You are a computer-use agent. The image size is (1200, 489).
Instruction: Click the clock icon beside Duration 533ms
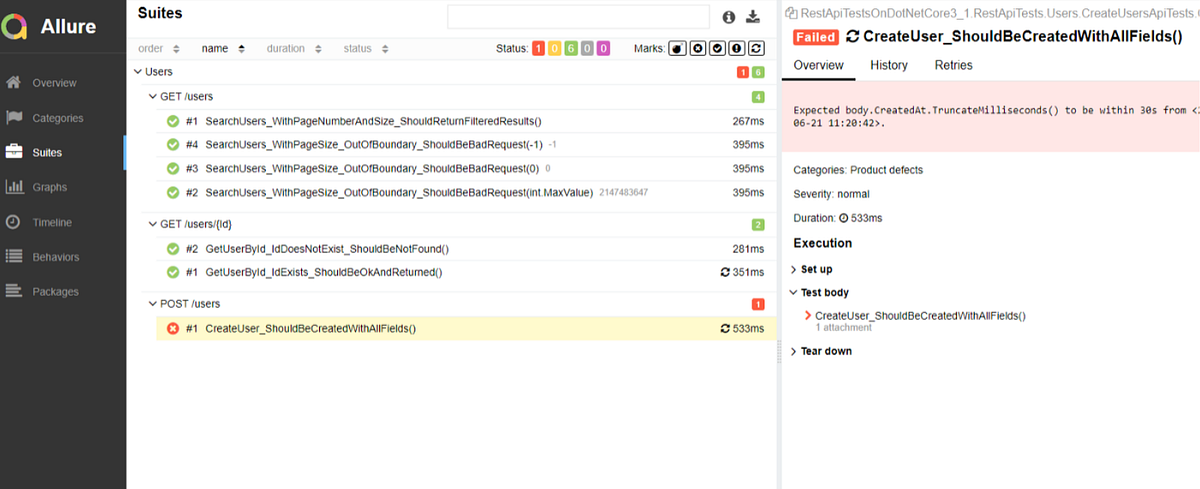click(844, 218)
